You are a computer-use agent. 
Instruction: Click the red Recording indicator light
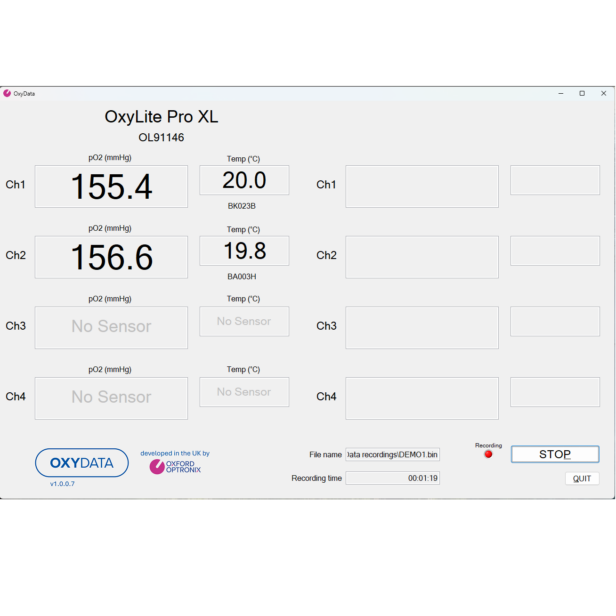point(488,454)
